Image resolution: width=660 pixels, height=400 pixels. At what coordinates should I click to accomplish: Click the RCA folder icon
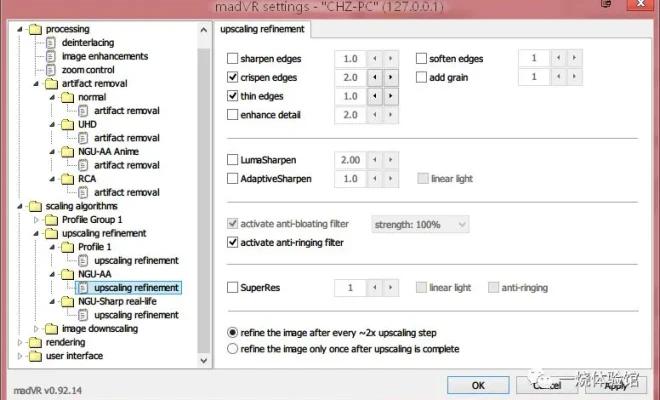[x=68, y=179]
